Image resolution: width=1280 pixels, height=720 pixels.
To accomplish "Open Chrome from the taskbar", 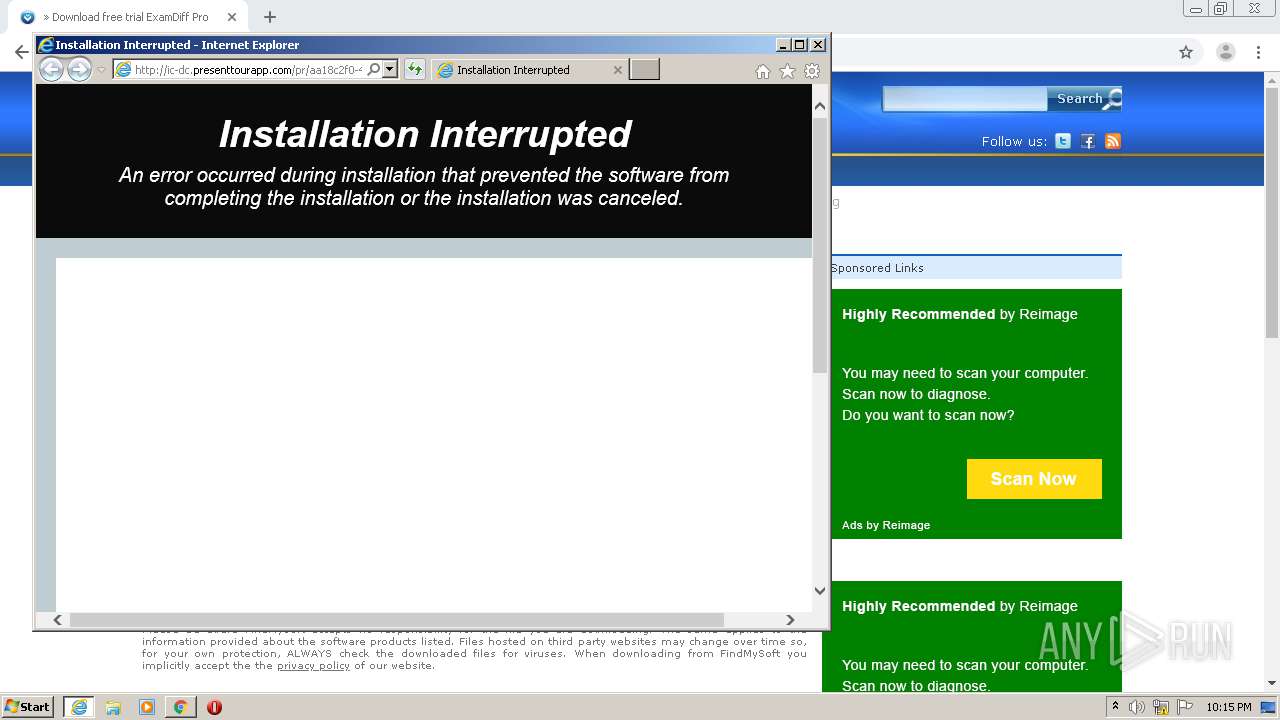I will [180, 707].
